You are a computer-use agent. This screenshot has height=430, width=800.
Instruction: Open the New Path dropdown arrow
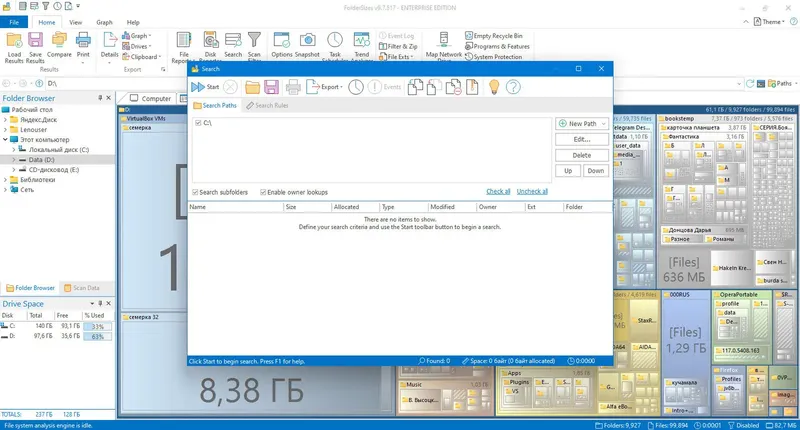[604, 123]
